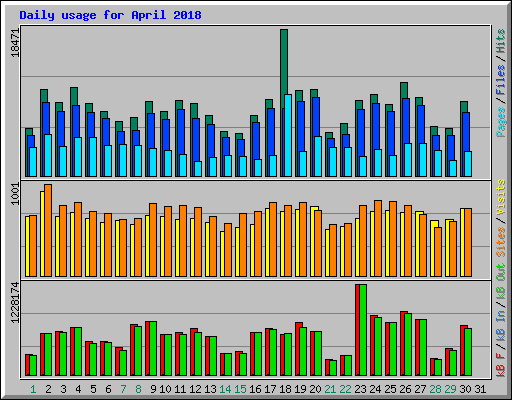Click the yellow visits bar for day 30
Screen dimensions: 512x400
[462, 242]
